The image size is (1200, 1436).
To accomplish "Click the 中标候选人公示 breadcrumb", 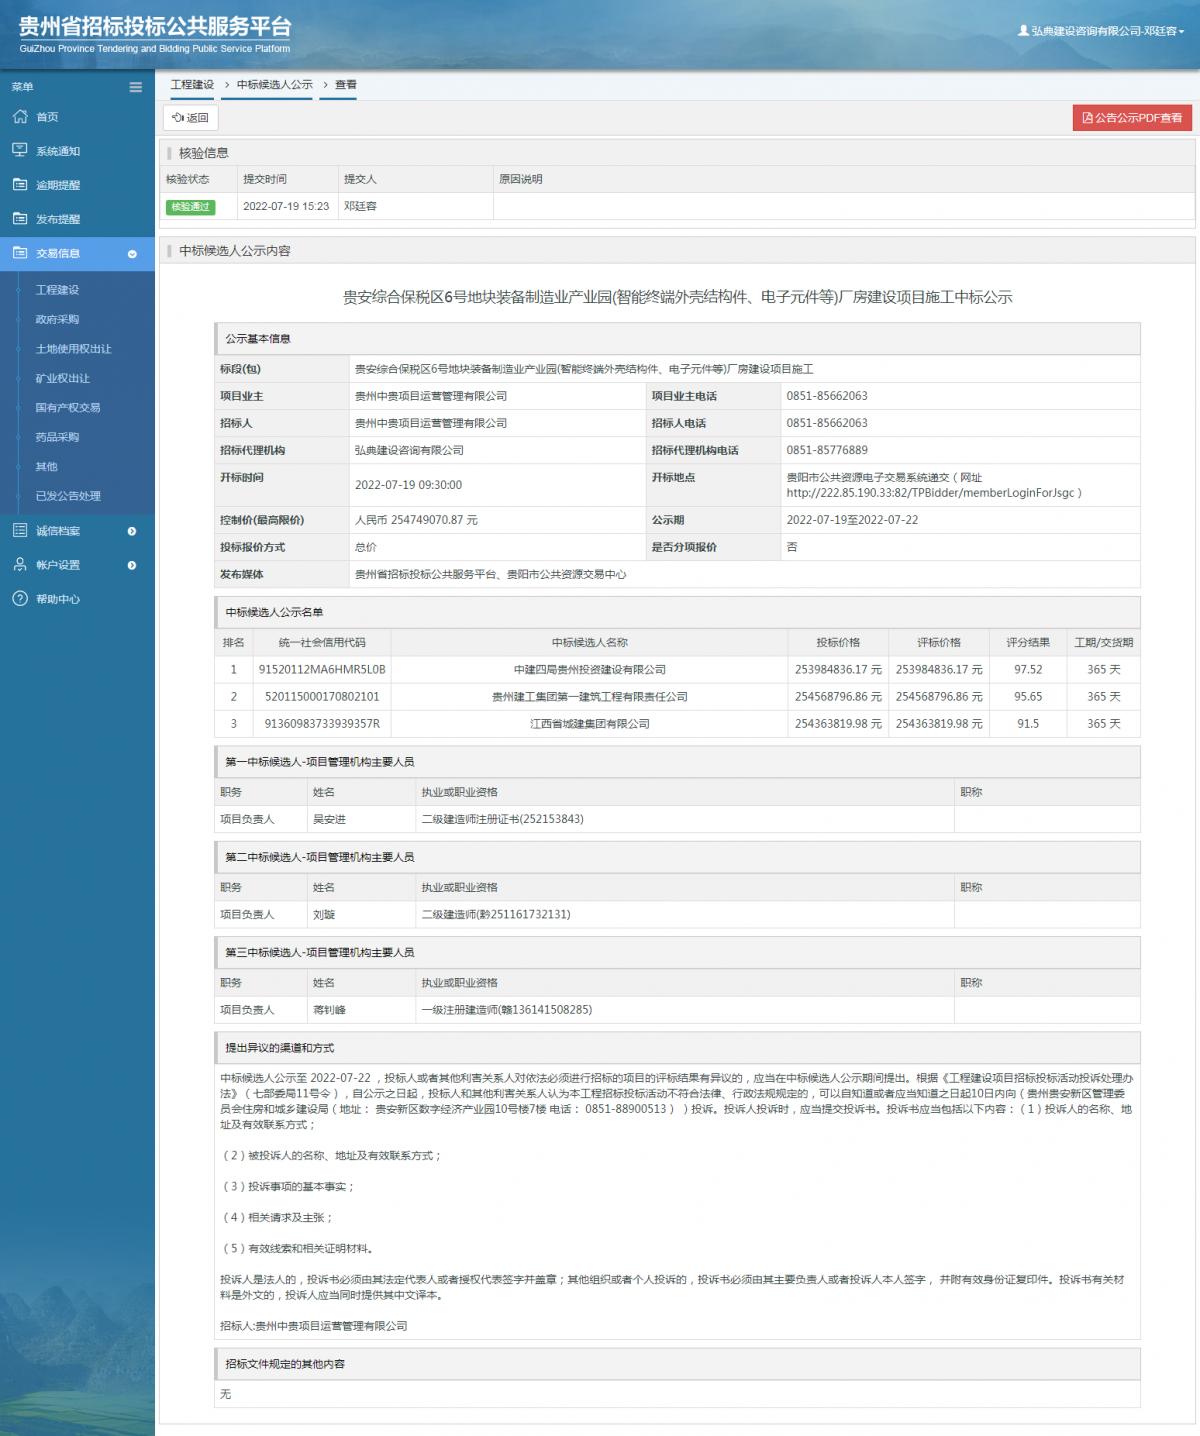I will [x=275, y=85].
